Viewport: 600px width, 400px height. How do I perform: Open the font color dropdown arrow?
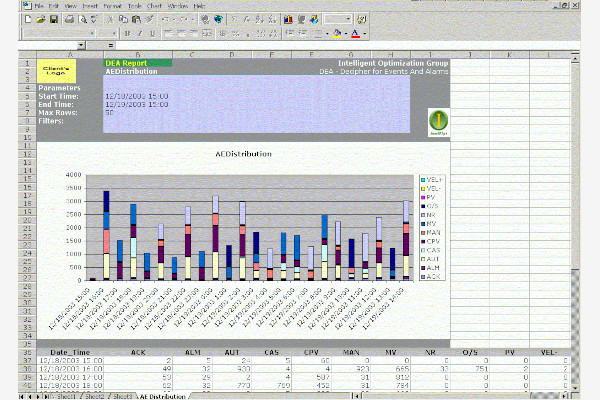click(x=364, y=33)
